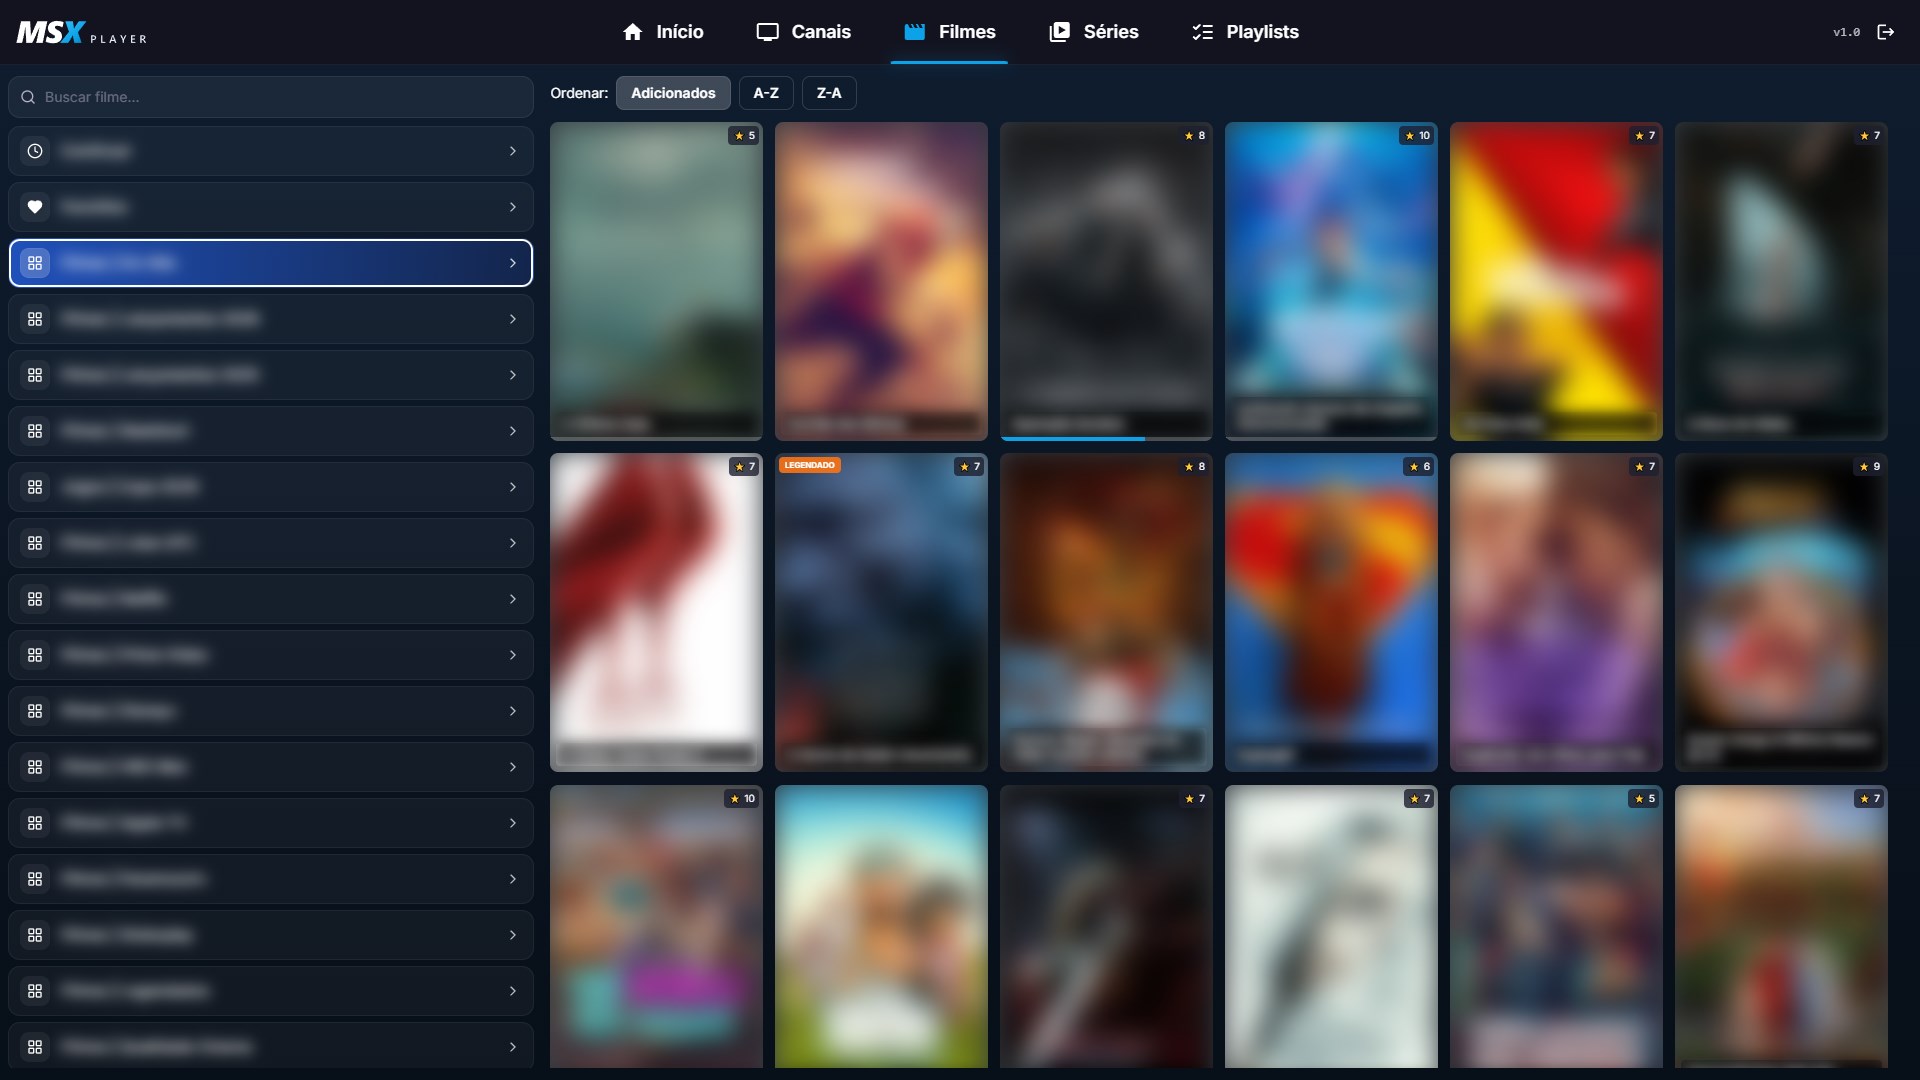The image size is (1920, 1080).
Task: Select the Filmes tab
Action: point(949,32)
